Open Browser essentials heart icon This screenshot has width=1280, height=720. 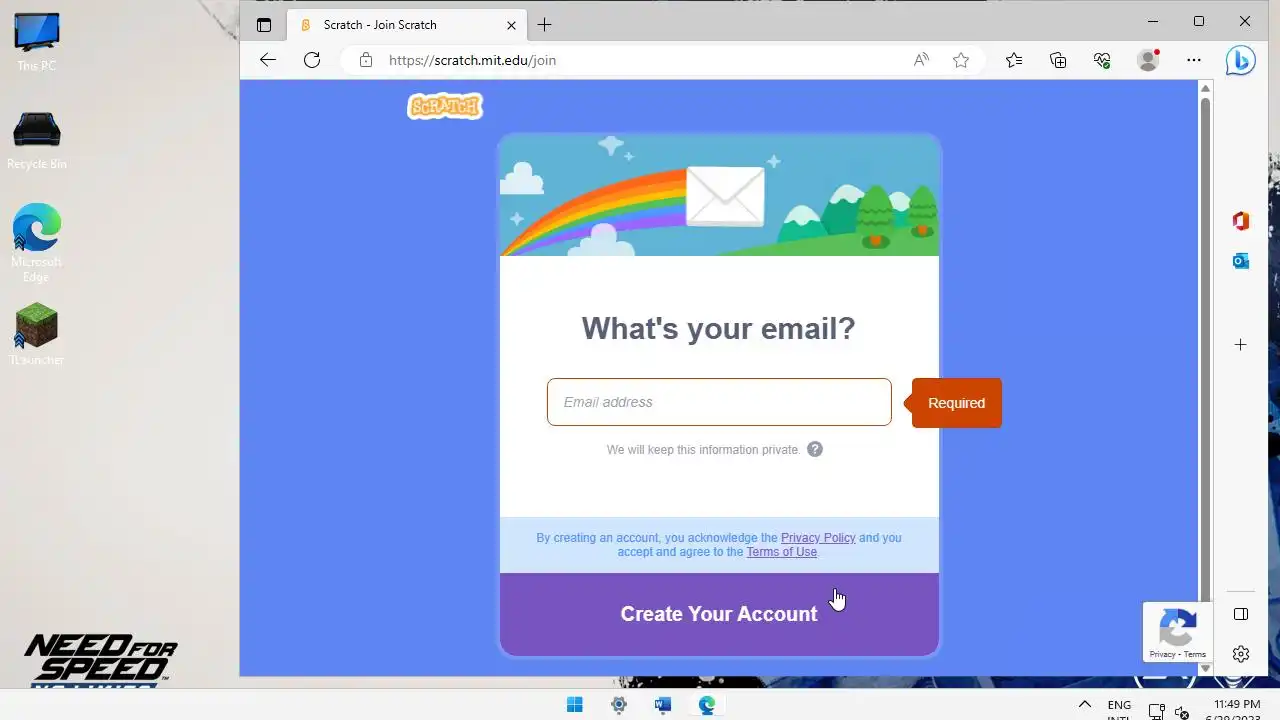pos(1102,60)
